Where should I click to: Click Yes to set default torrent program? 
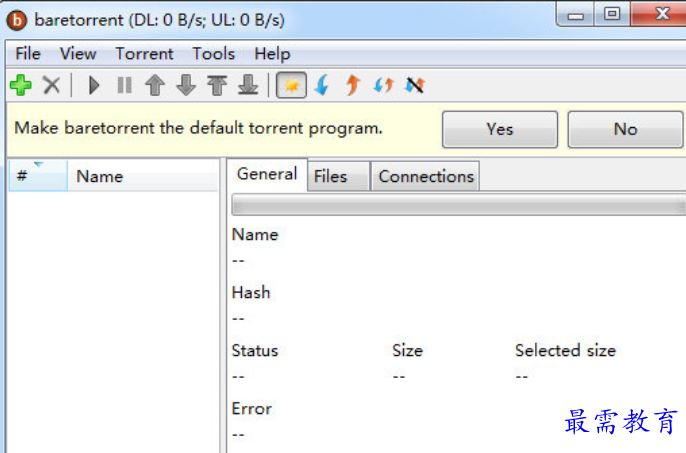(x=500, y=129)
